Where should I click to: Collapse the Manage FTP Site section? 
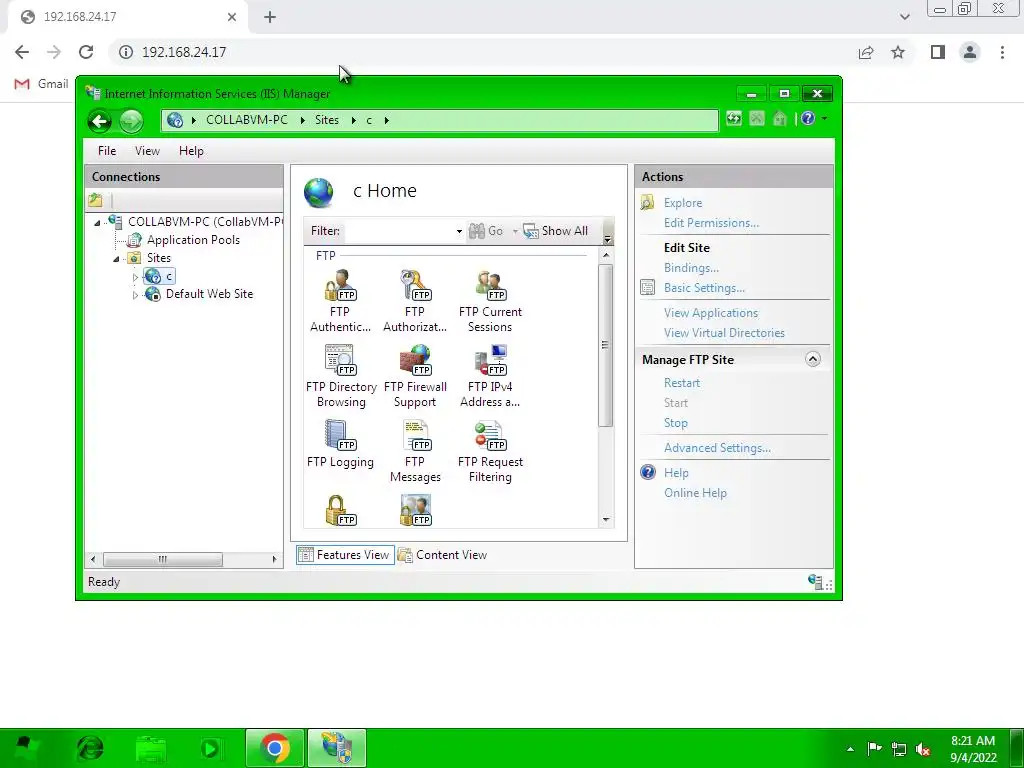click(x=812, y=359)
